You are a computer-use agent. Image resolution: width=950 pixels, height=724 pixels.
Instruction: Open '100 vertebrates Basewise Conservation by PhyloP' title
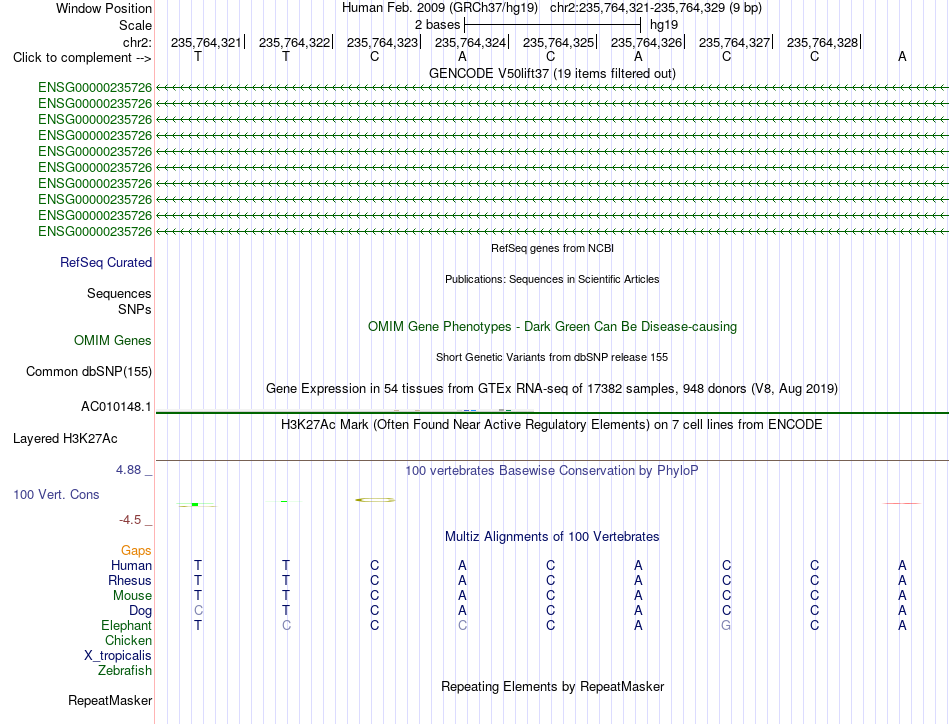pos(552,471)
